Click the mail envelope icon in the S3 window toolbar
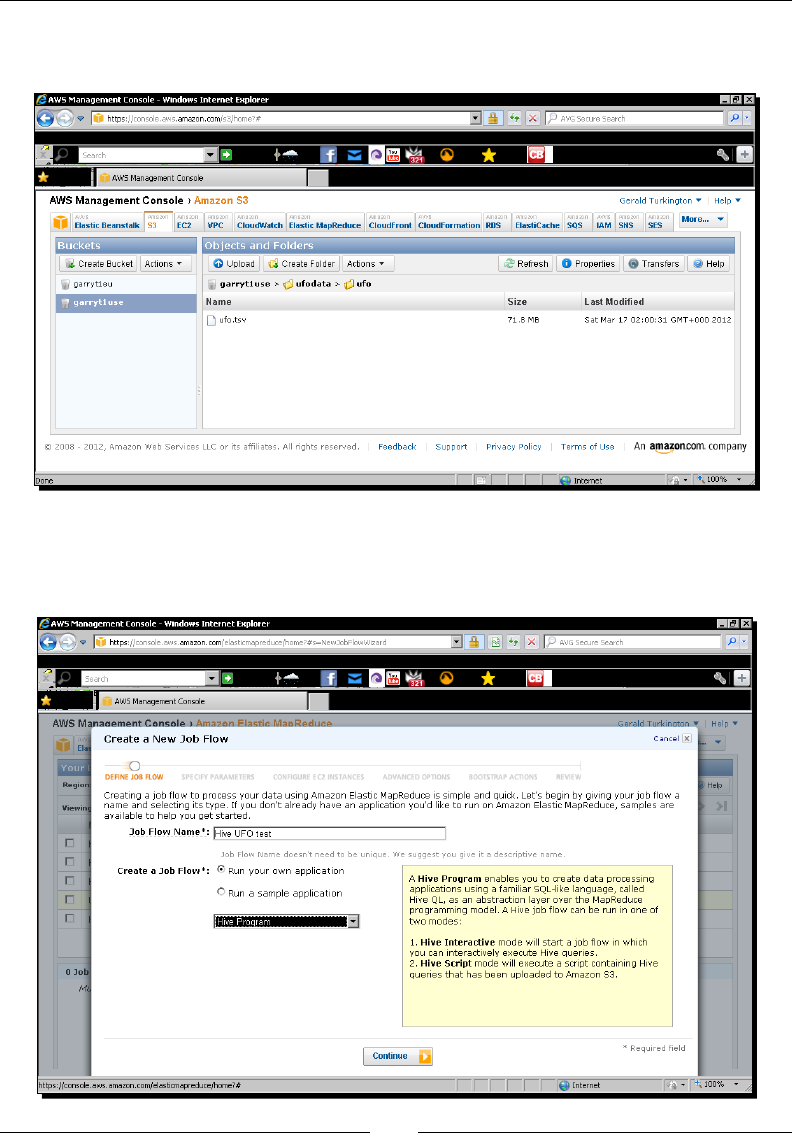The height and width of the screenshot is (1142, 792). coord(354,154)
